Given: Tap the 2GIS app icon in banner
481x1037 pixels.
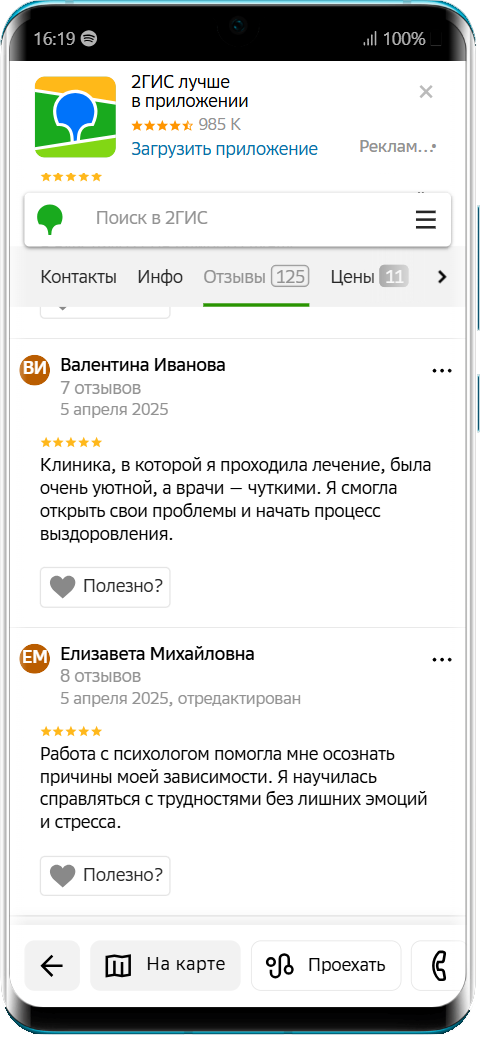Looking at the screenshot, I should click(75, 116).
